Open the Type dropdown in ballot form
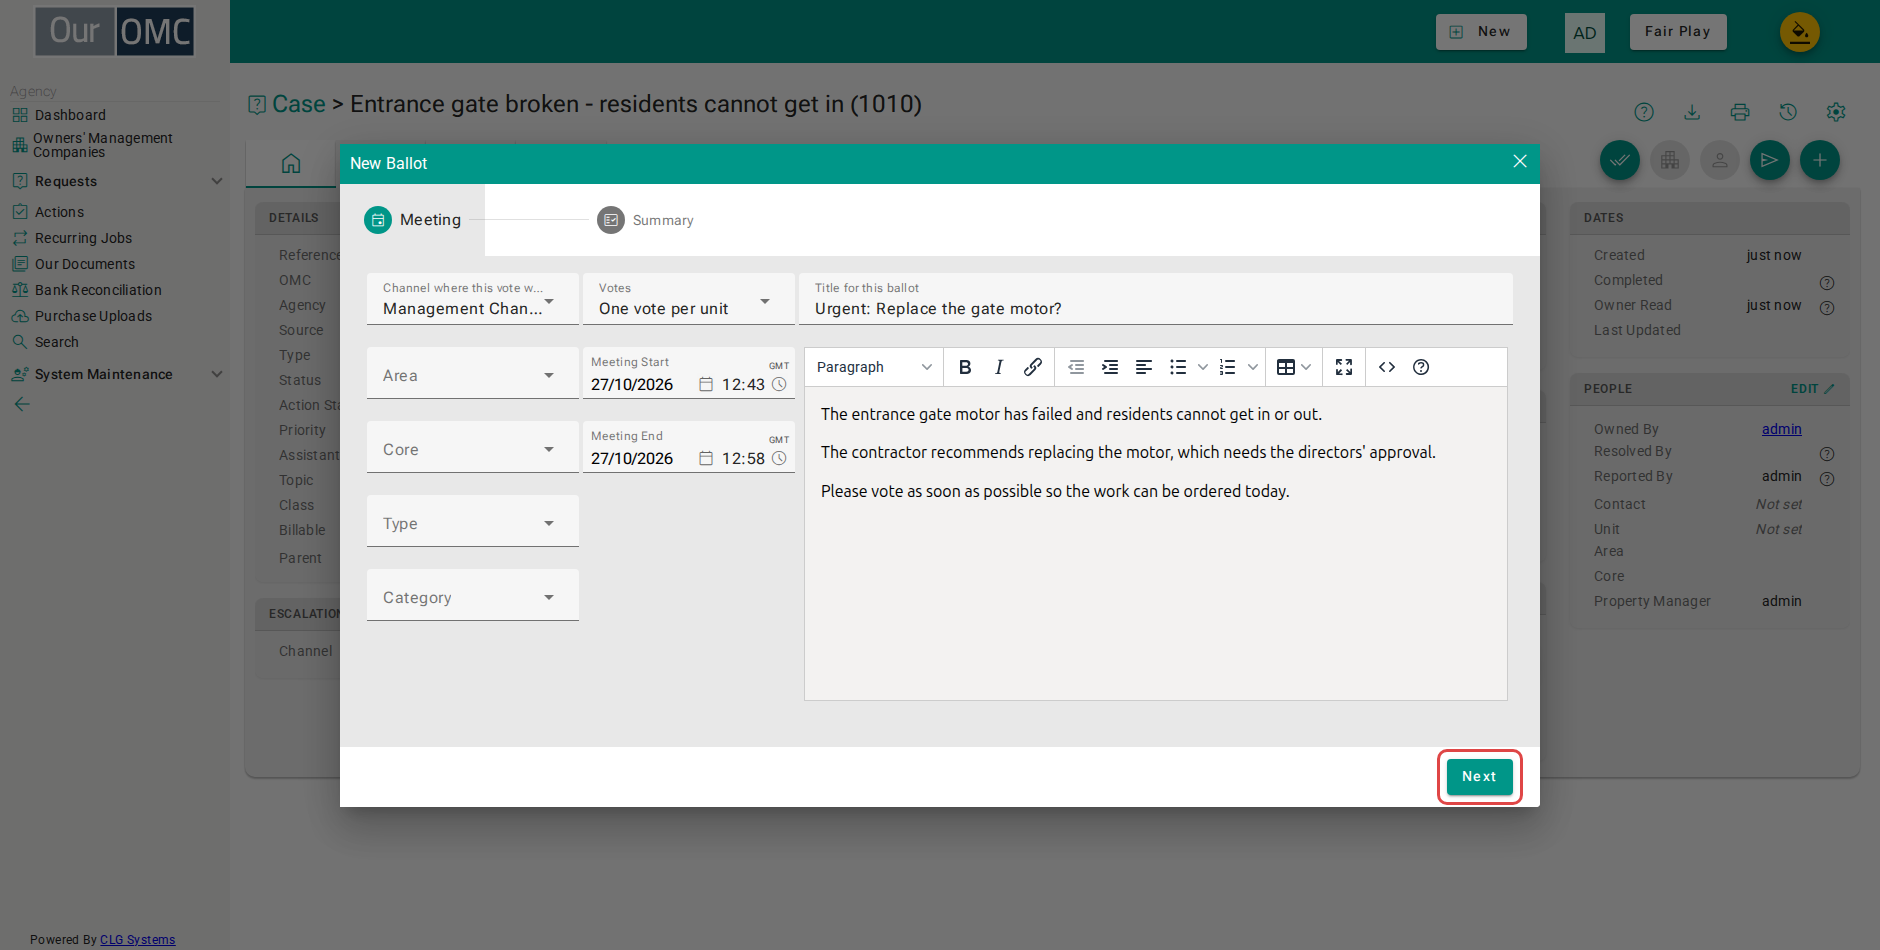Image resolution: width=1880 pixels, height=950 pixels. pyautogui.click(x=473, y=521)
